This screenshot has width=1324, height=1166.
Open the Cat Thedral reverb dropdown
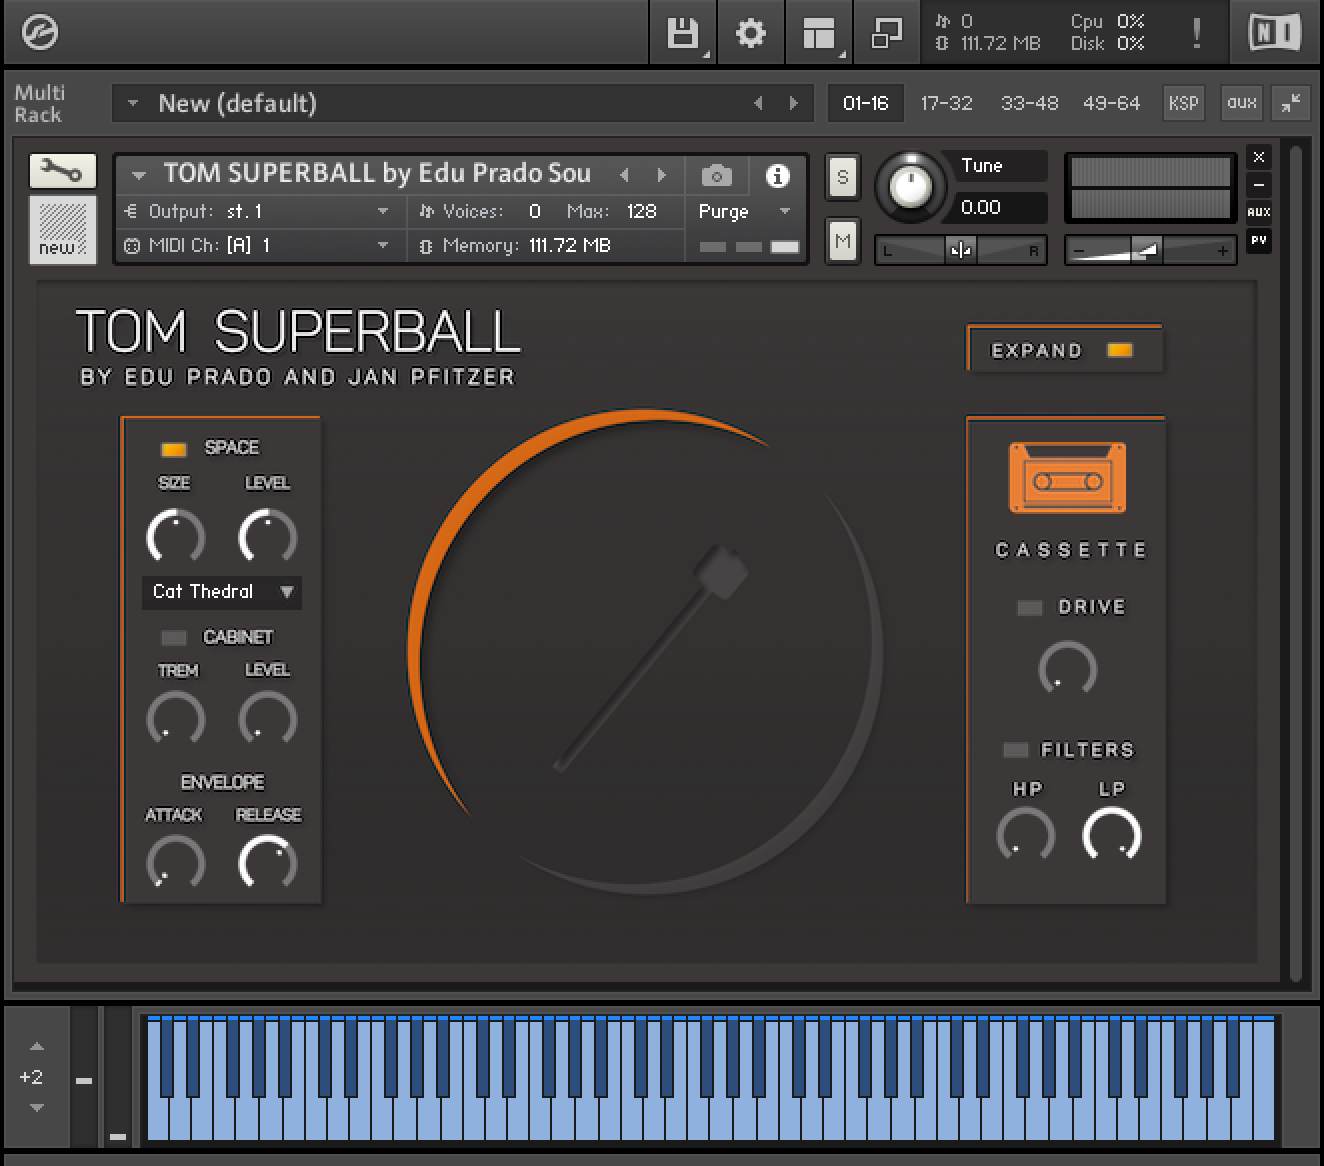coord(222,592)
